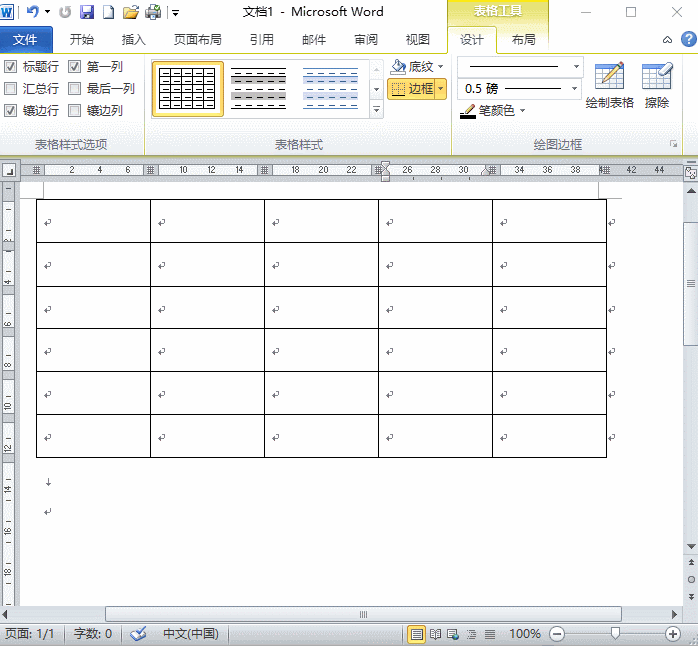Create new blank document icon
This screenshot has width=698, height=646.
(x=108, y=12)
